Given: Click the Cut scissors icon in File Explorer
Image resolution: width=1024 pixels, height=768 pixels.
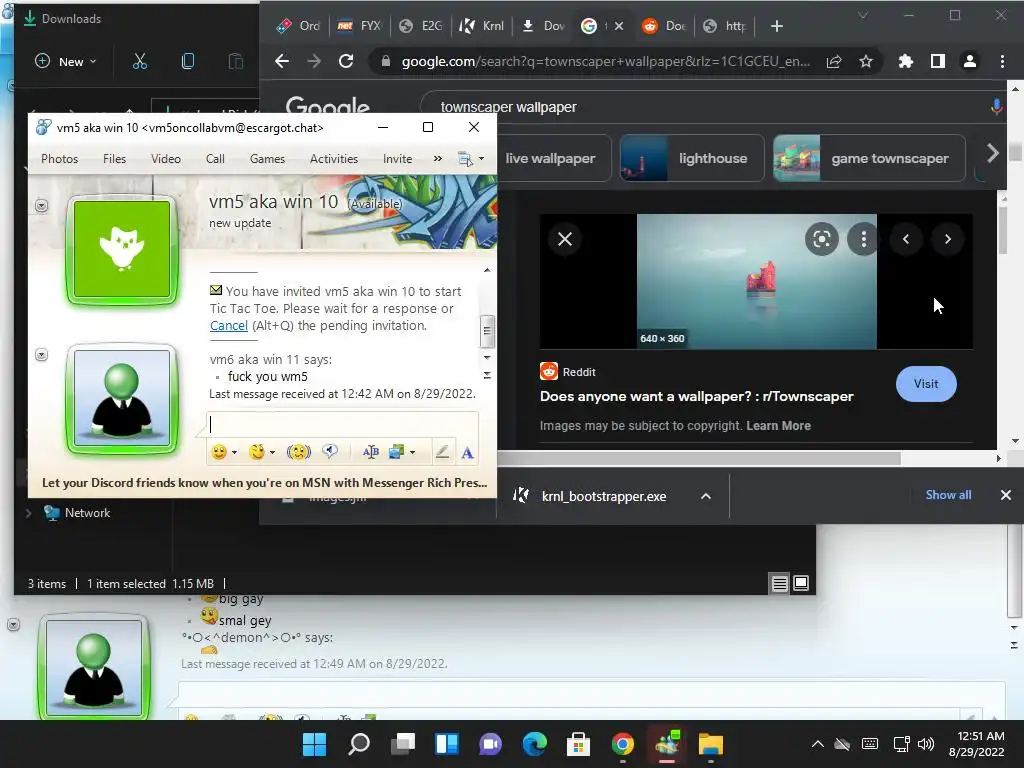Looking at the screenshot, I should tap(140, 61).
